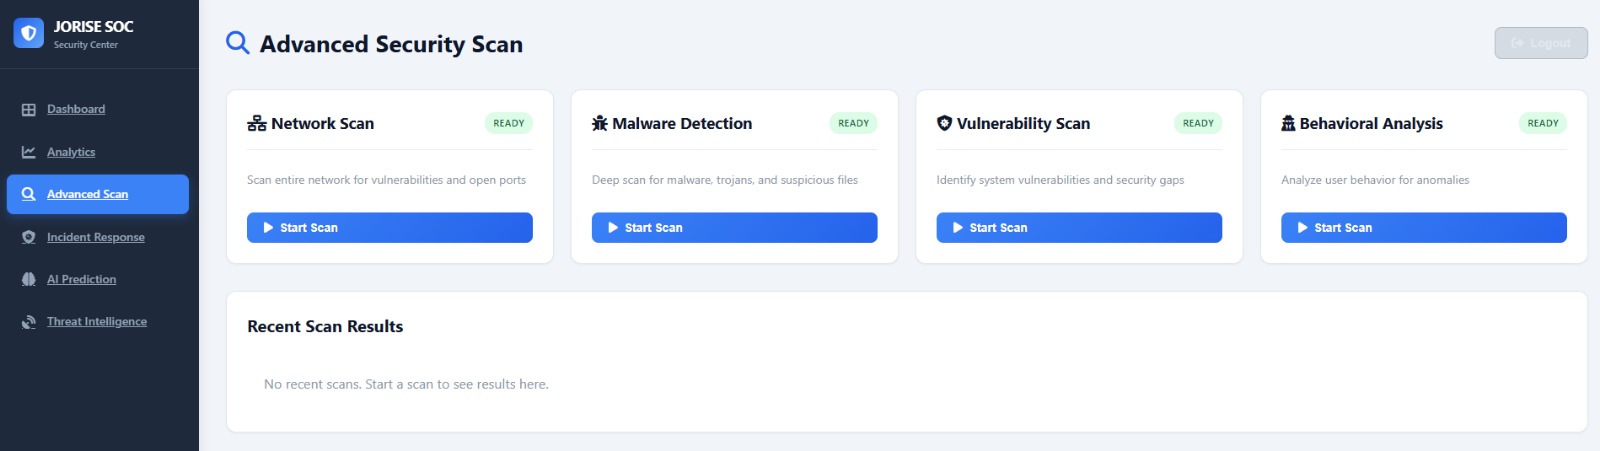Begin the Behavioral Analysis scan
1600x451 pixels.
1423,228
